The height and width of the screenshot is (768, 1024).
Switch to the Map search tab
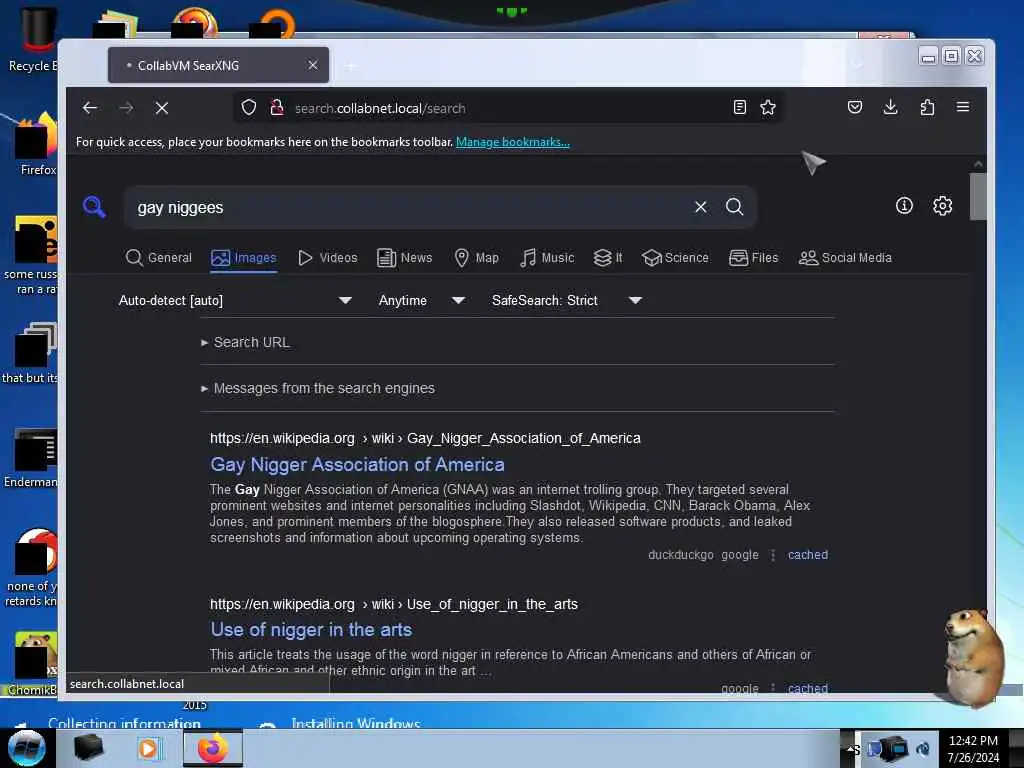click(476, 257)
